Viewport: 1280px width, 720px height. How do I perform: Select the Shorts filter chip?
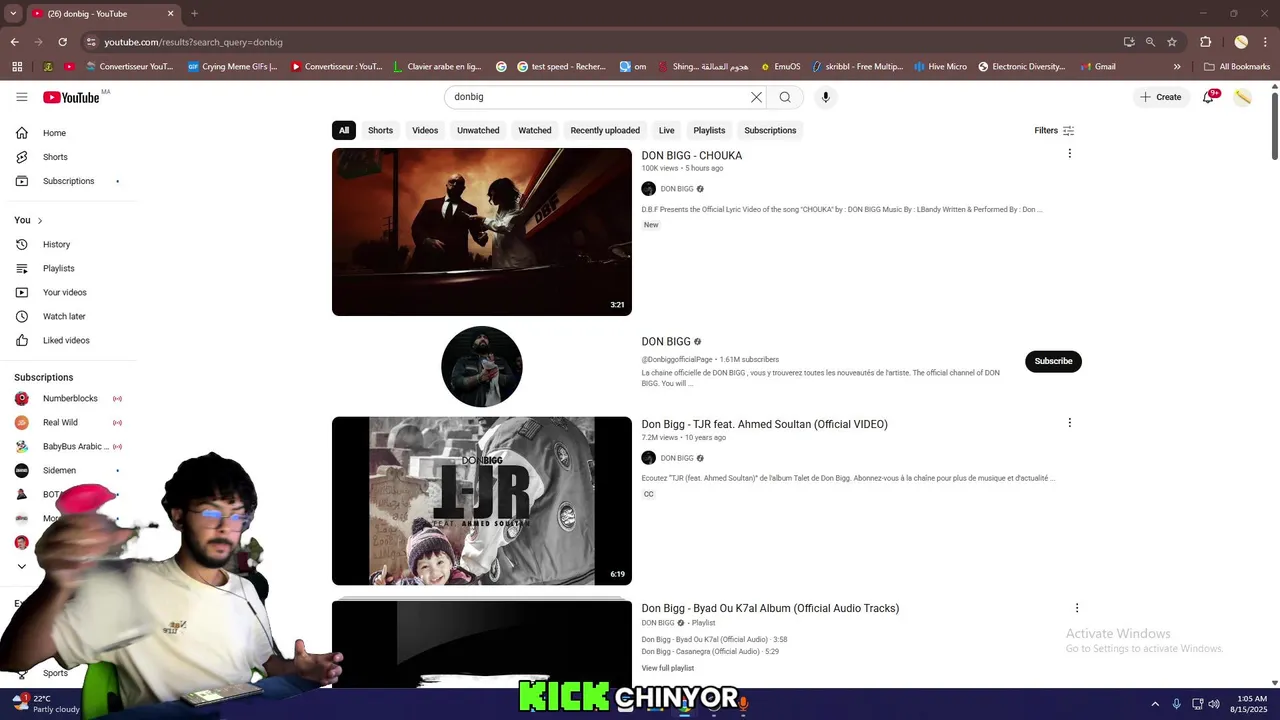[380, 130]
